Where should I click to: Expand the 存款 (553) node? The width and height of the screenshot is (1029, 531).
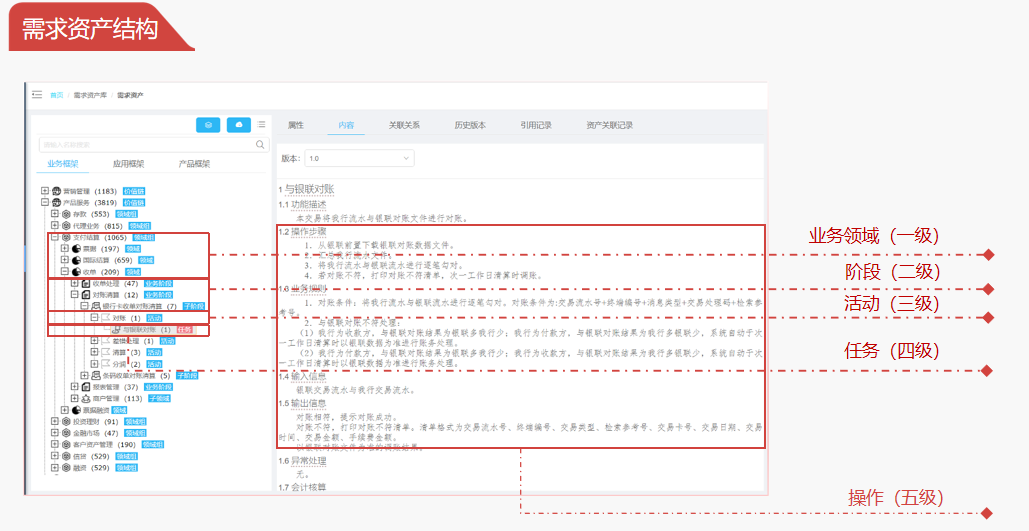click(x=55, y=214)
